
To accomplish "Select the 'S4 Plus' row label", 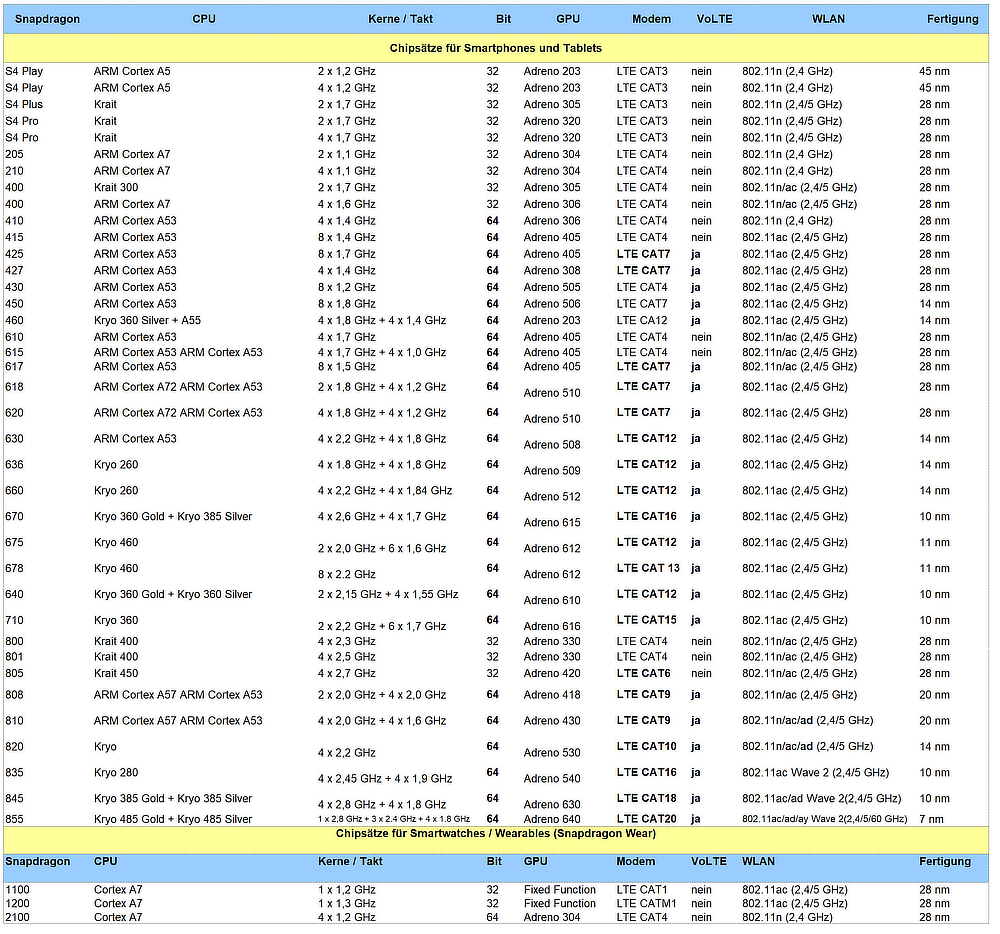I will click(x=24, y=105).
